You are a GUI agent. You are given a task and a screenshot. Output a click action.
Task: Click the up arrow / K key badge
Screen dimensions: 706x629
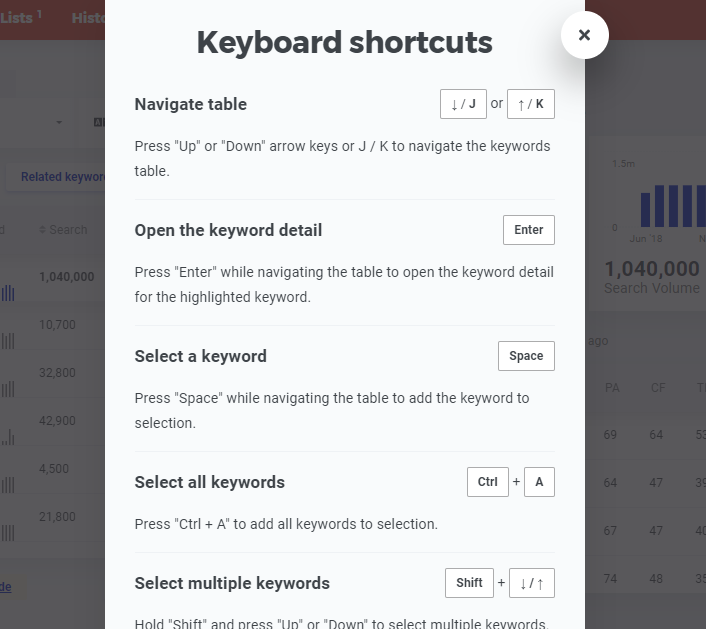(531, 104)
